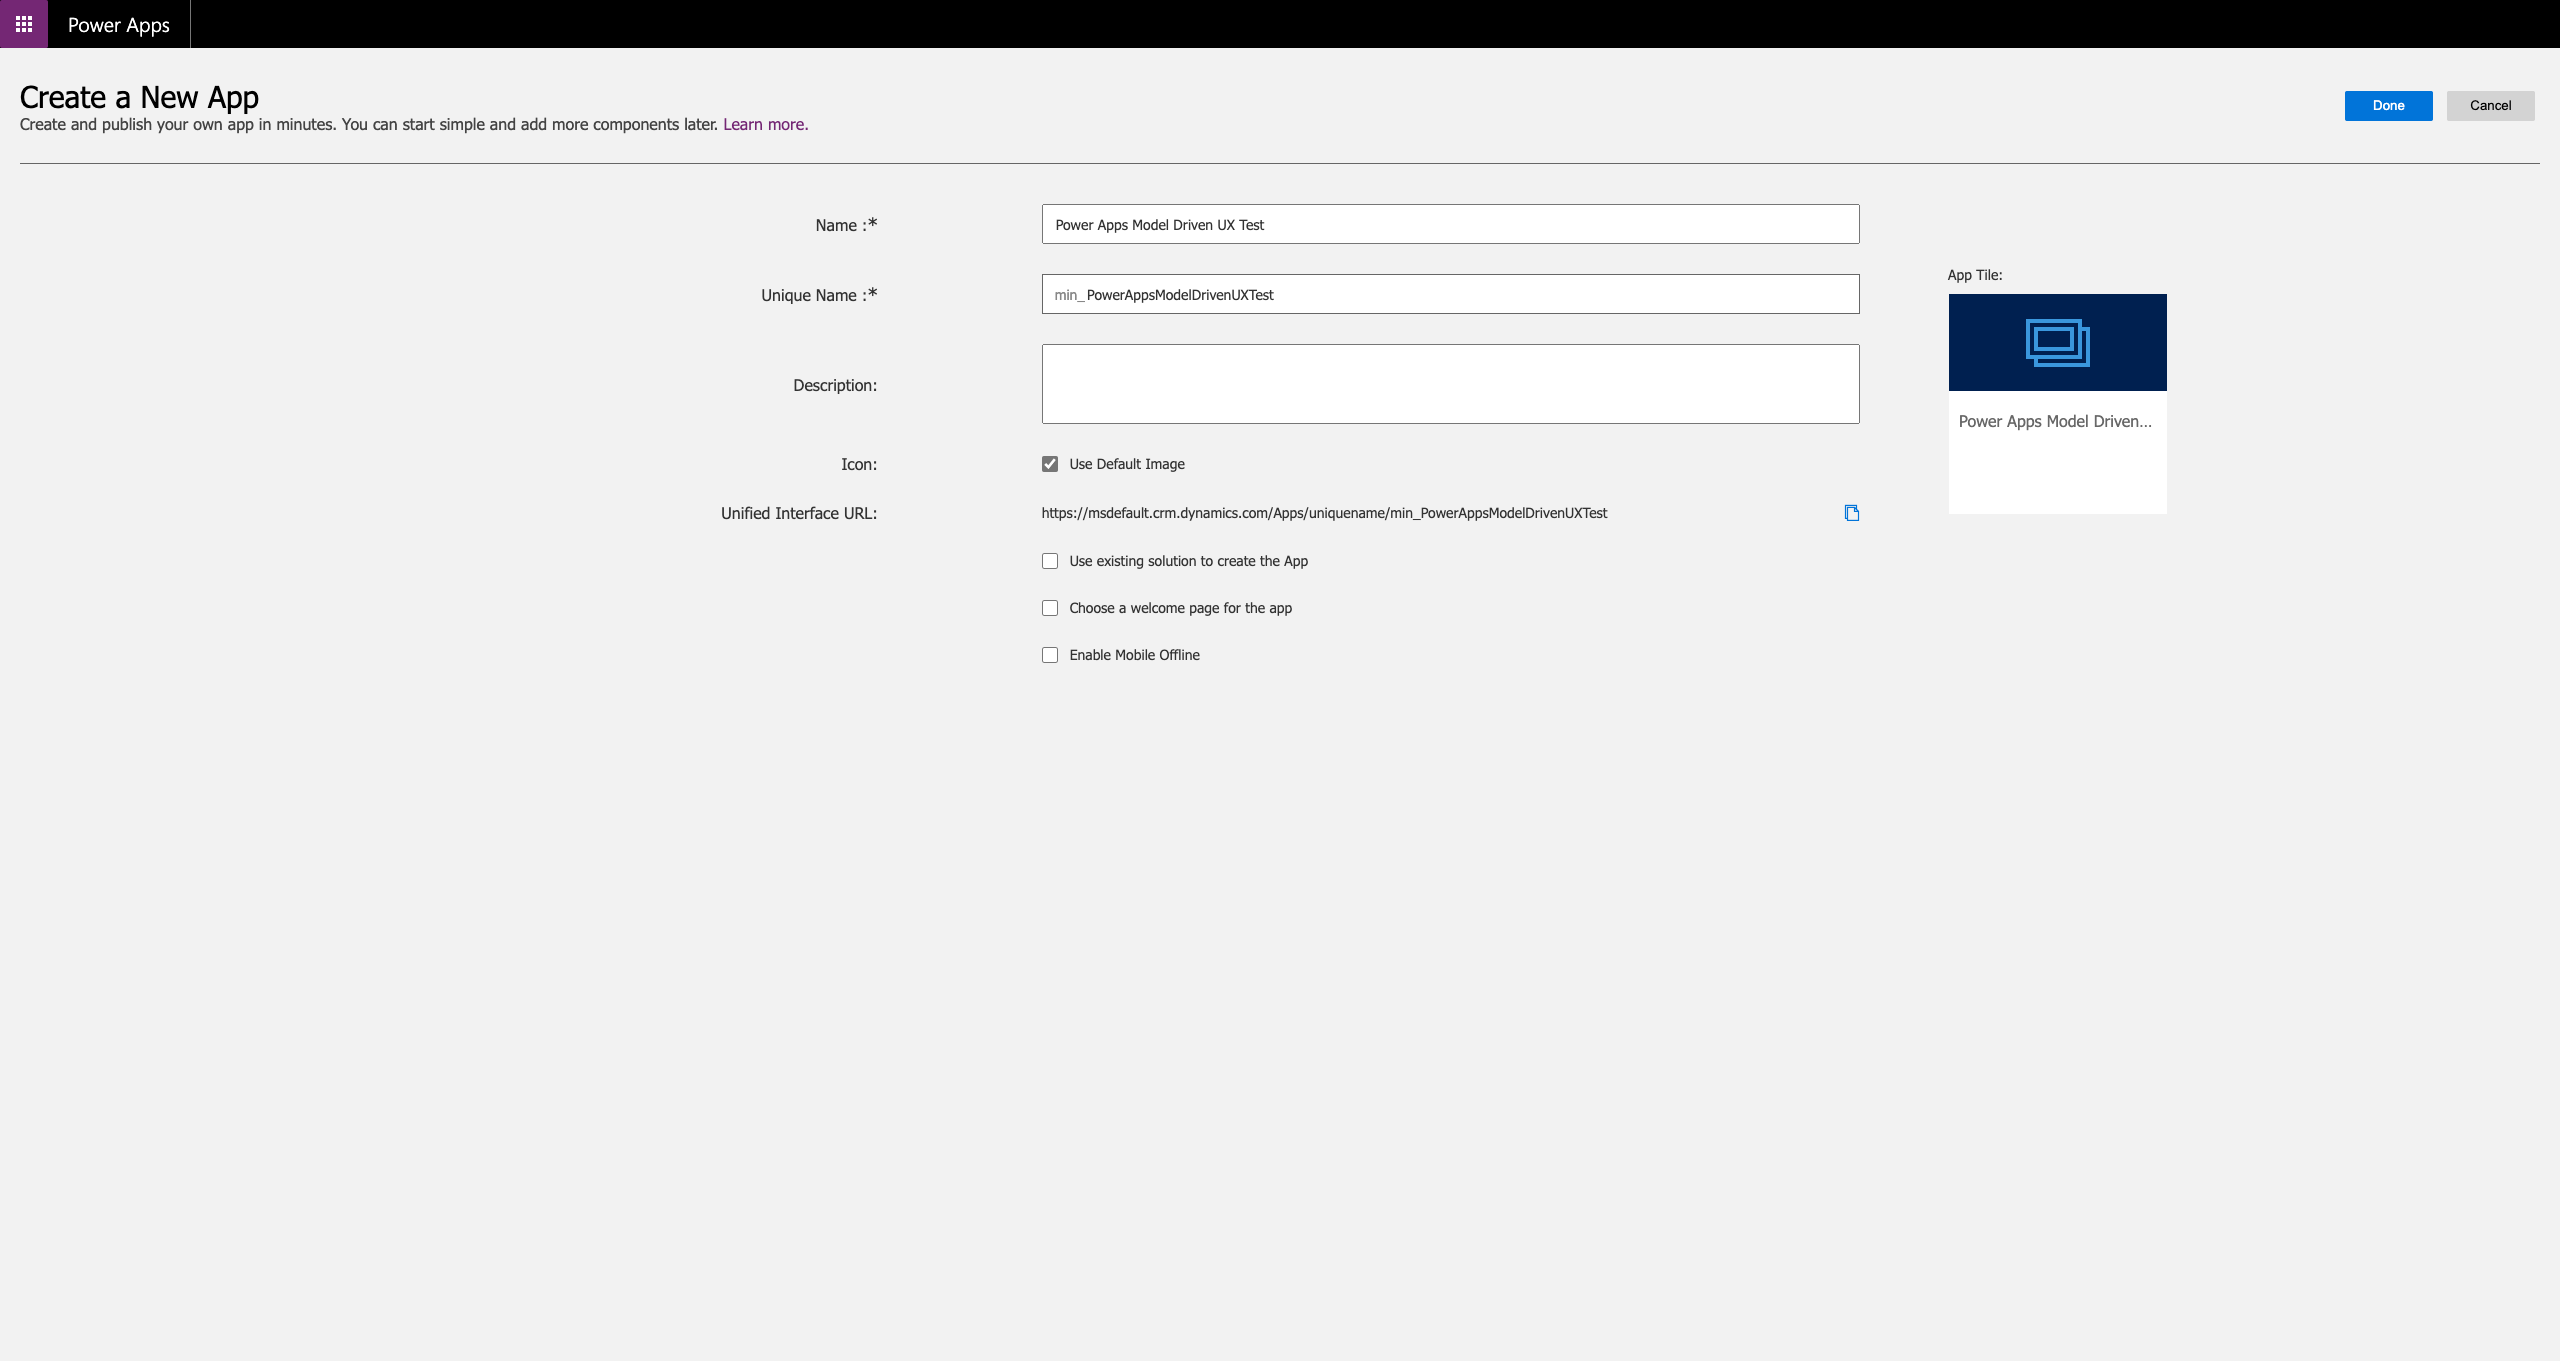This screenshot has height=1361, width=2560.
Task: Click the Cancel button to discard changes
Action: pos(2491,105)
